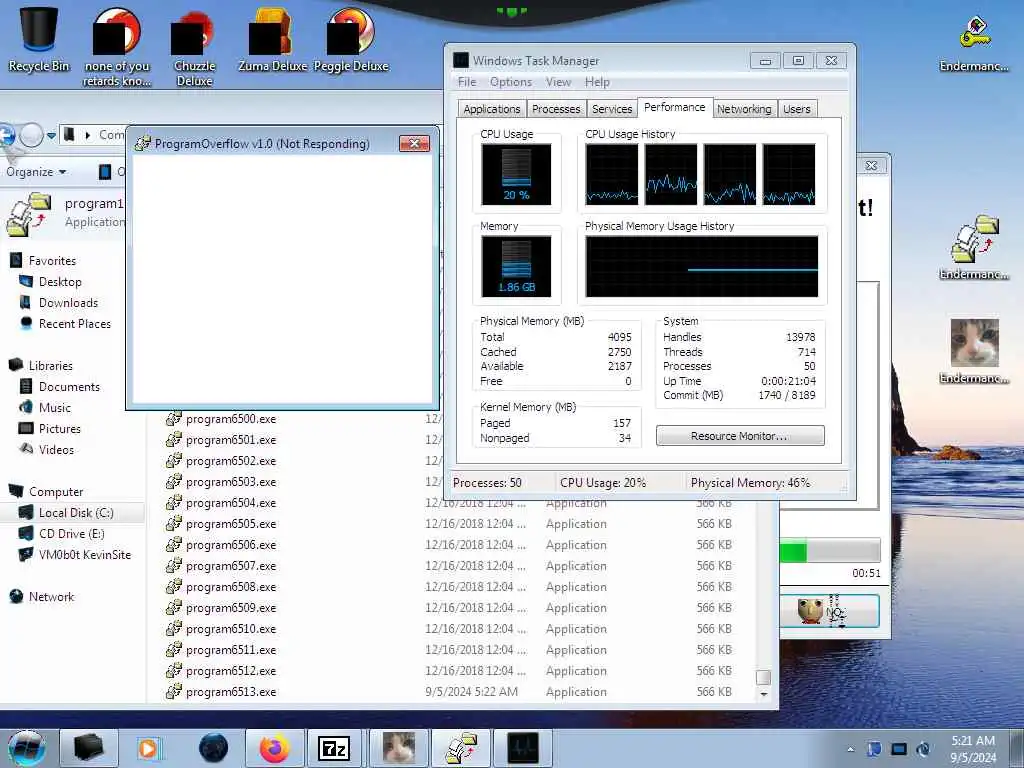The width and height of the screenshot is (1024, 768).
Task: Select Downloads under Favorites
Action: coord(68,302)
